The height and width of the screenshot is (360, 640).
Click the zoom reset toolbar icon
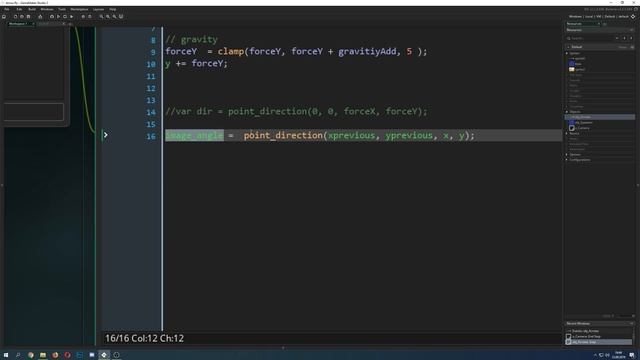[108, 17]
